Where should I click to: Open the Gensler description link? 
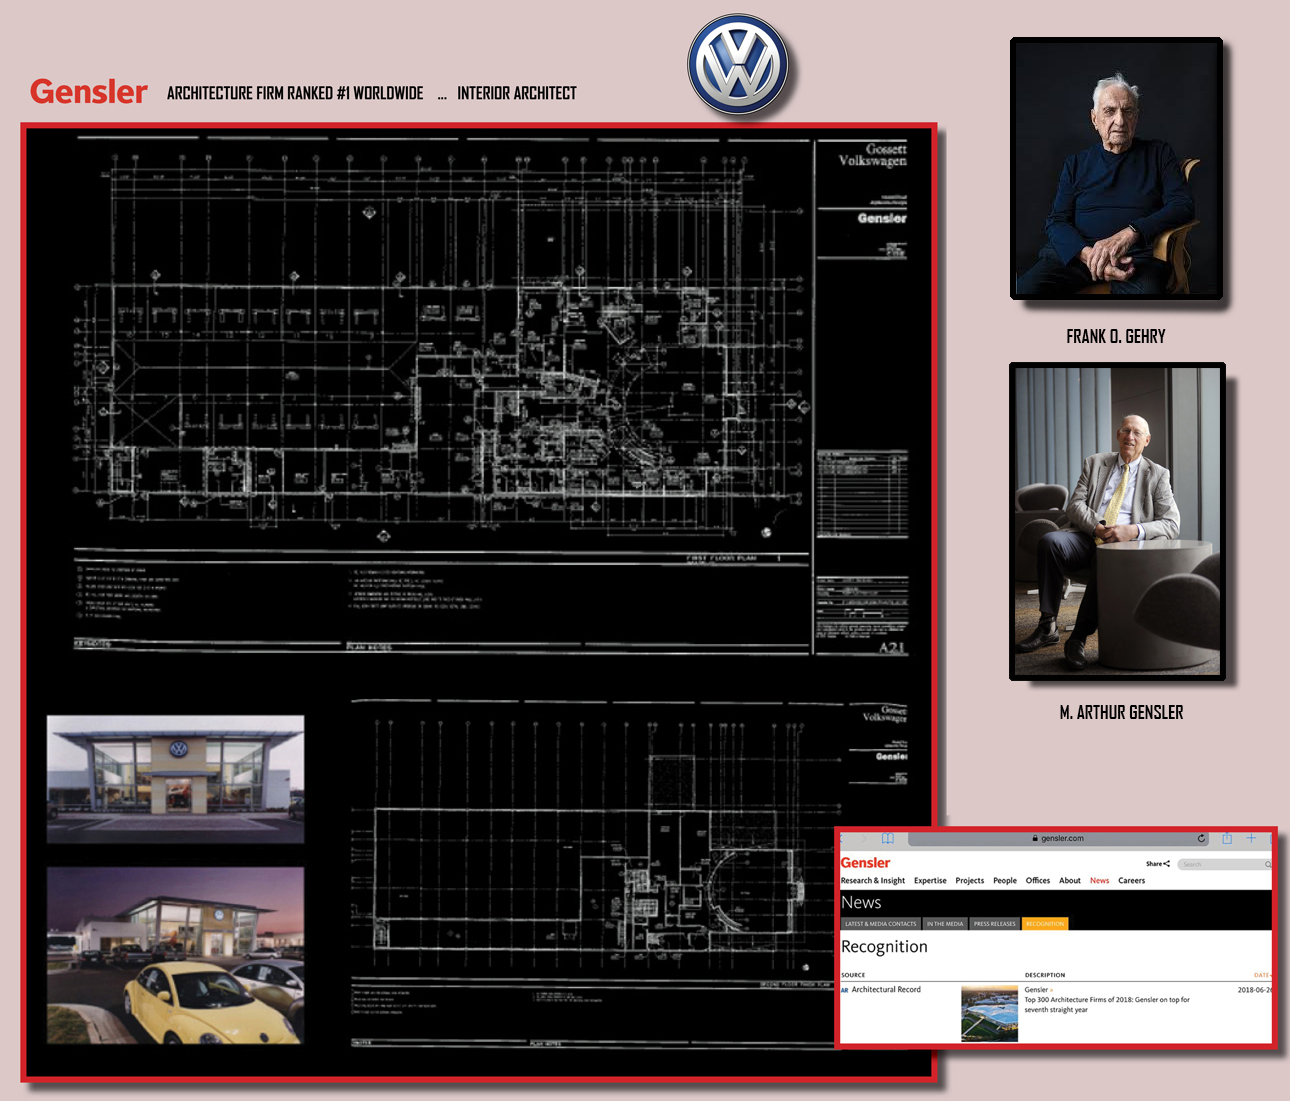tap(1038, 990)
